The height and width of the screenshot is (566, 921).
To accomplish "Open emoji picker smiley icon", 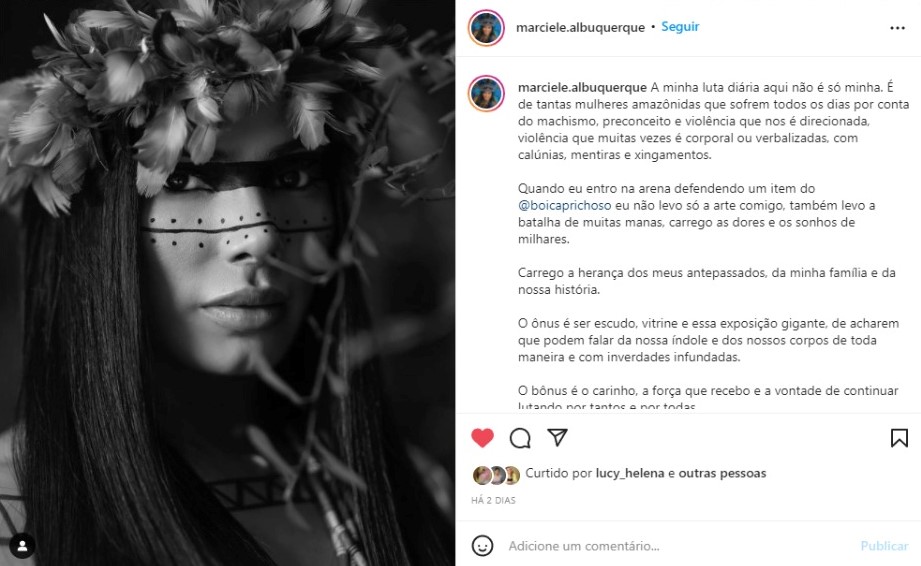I will (x=482, y=545).
